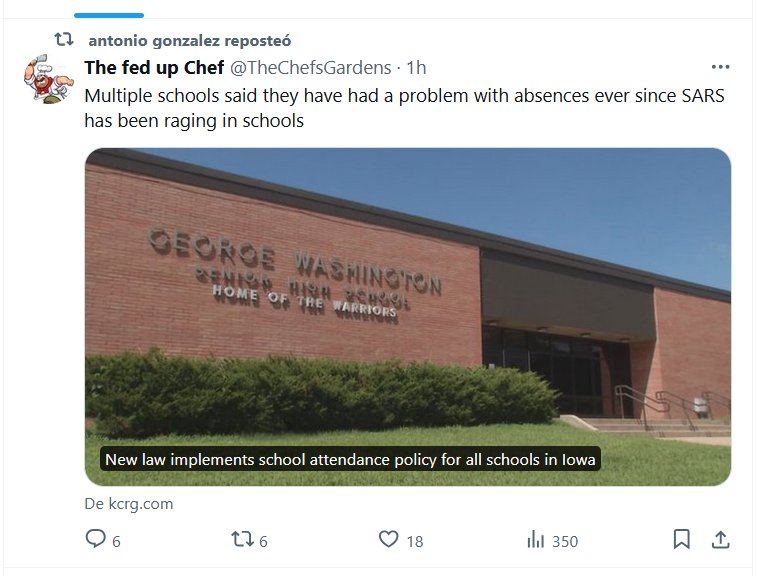Image resolution: width=758 pixels, height=576 pixels.
Task: Like the tweet with the heart icon
Action: pyautogui.click(x=389, y=540)
